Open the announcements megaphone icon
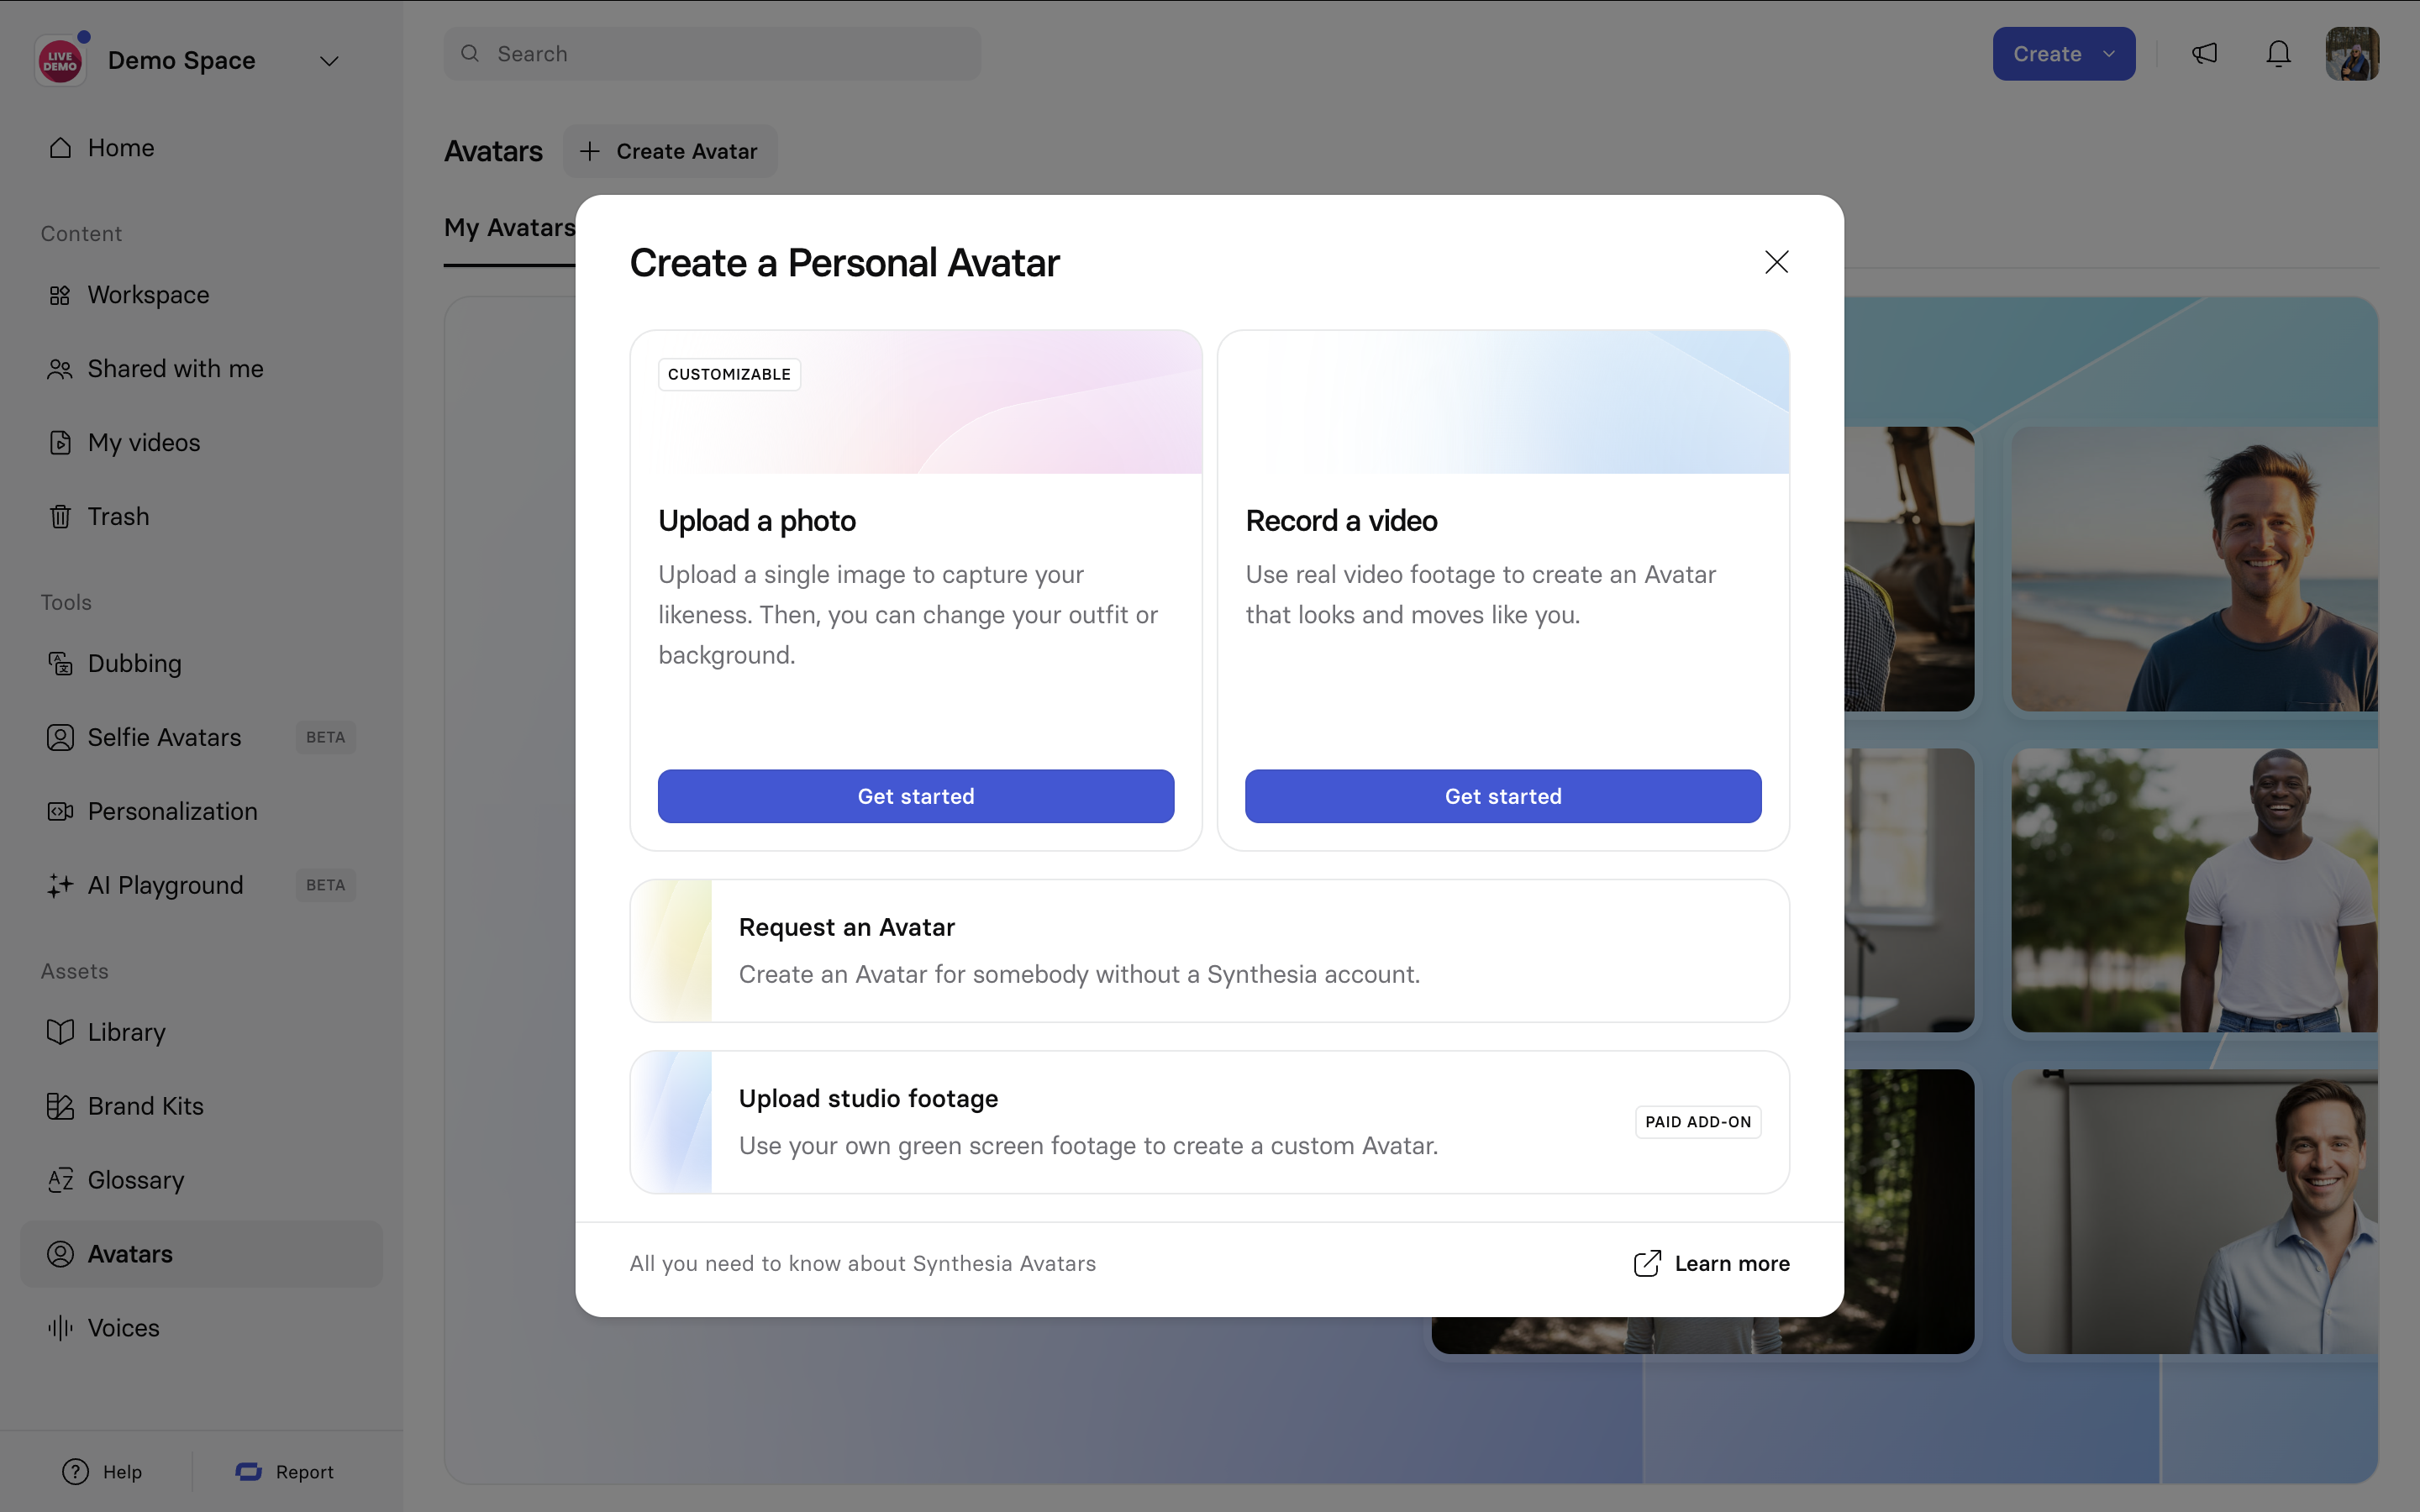2420x1512 pixels. click(x=2204, y=54)
